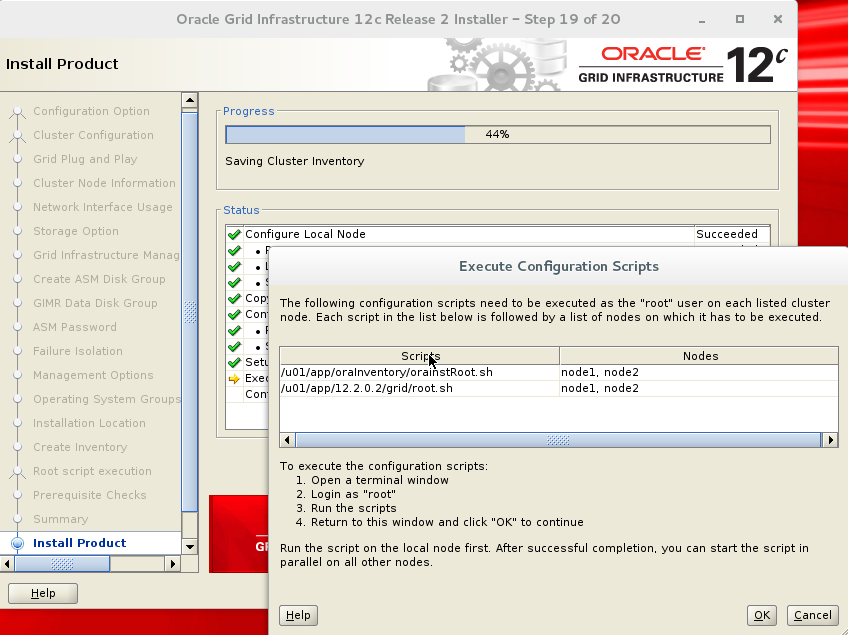Click the green checkmark on the Setup status row
Screen dimensions: 848x635
[x=233, y=362]
